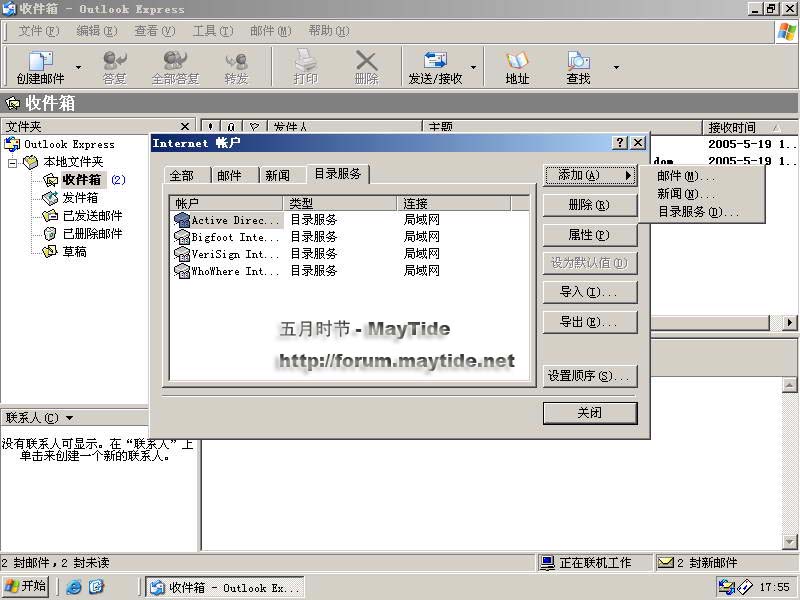Collapse the Local Folders (本地文件夹) tree node

(x=13, y=162)
